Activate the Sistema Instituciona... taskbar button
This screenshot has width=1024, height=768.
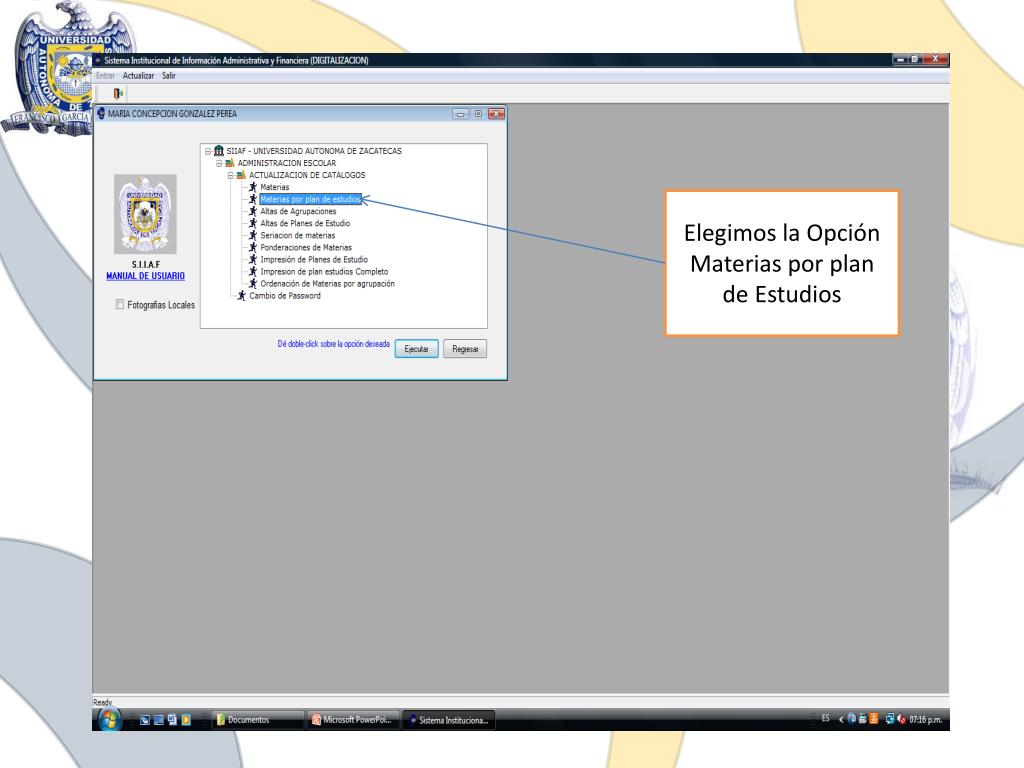449,720
